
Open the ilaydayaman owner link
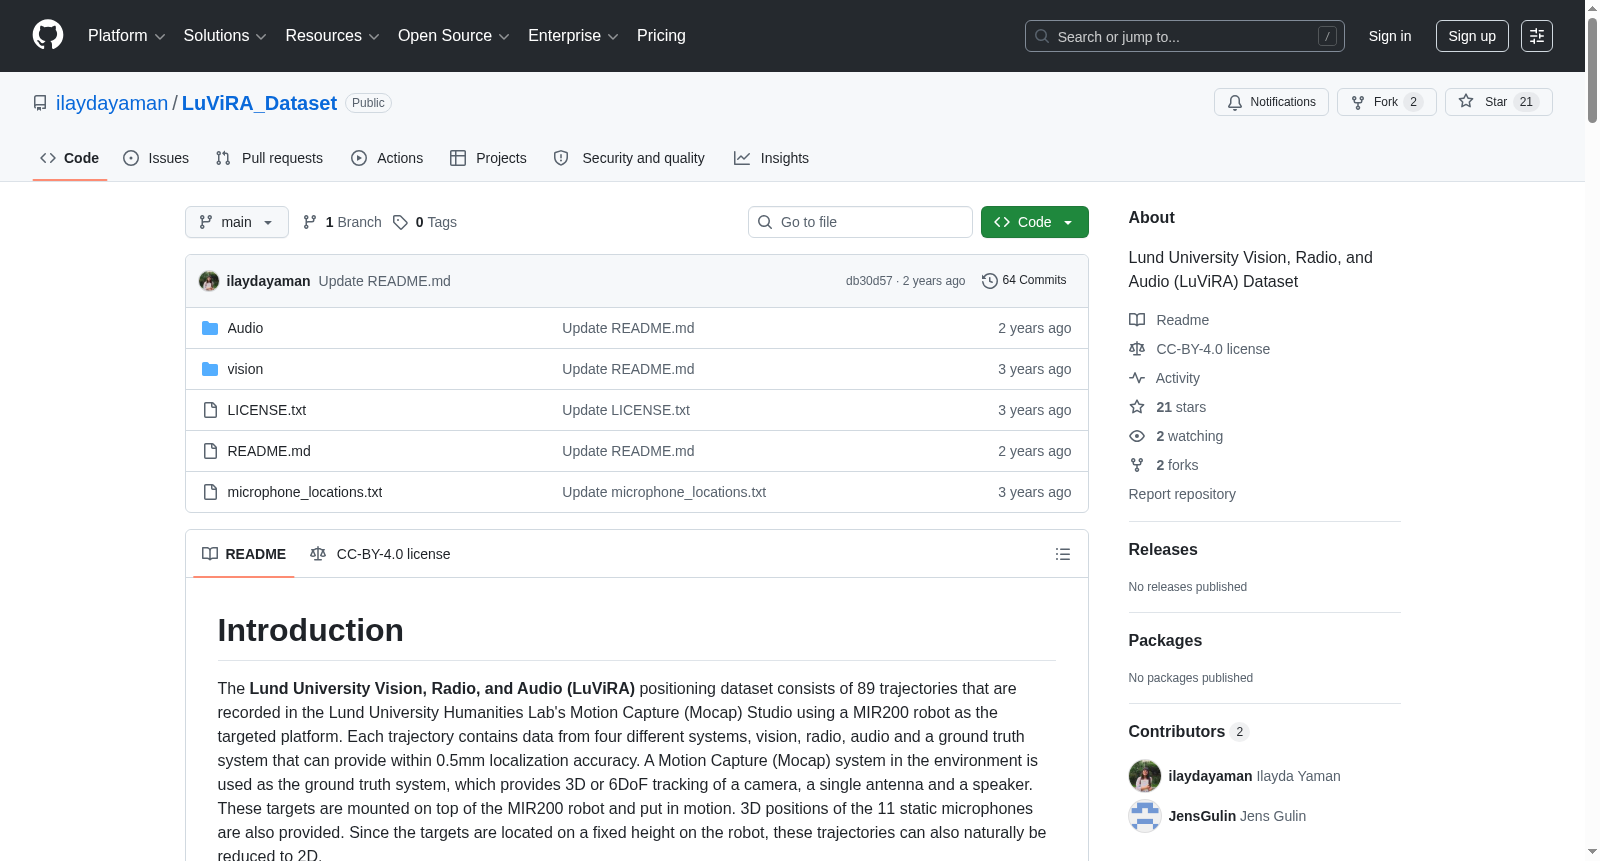point(112,103)
